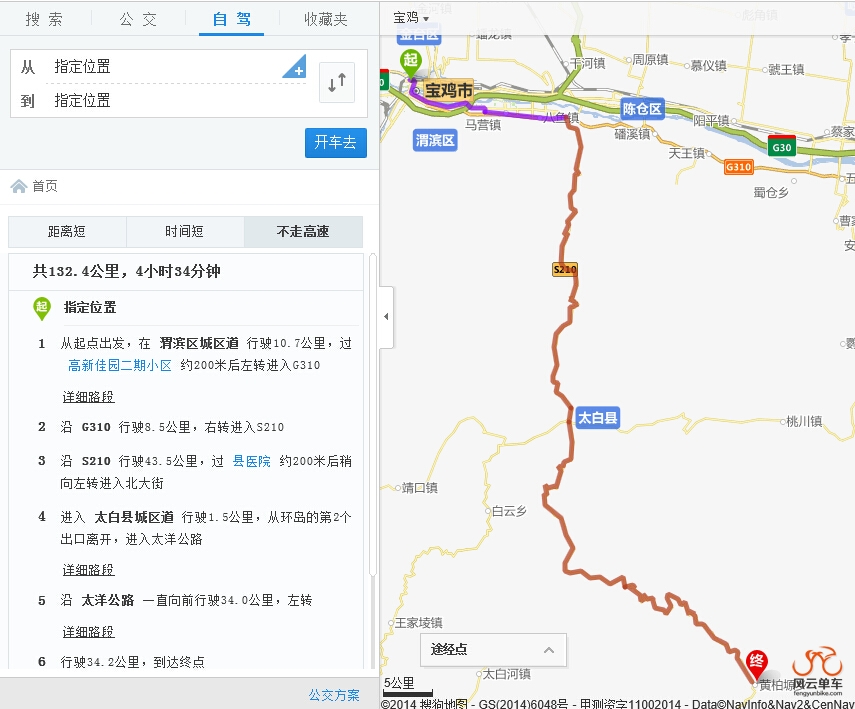Switch to the 公交 tab
This screenshot has height=709, width=855.
tap(138, 19)
